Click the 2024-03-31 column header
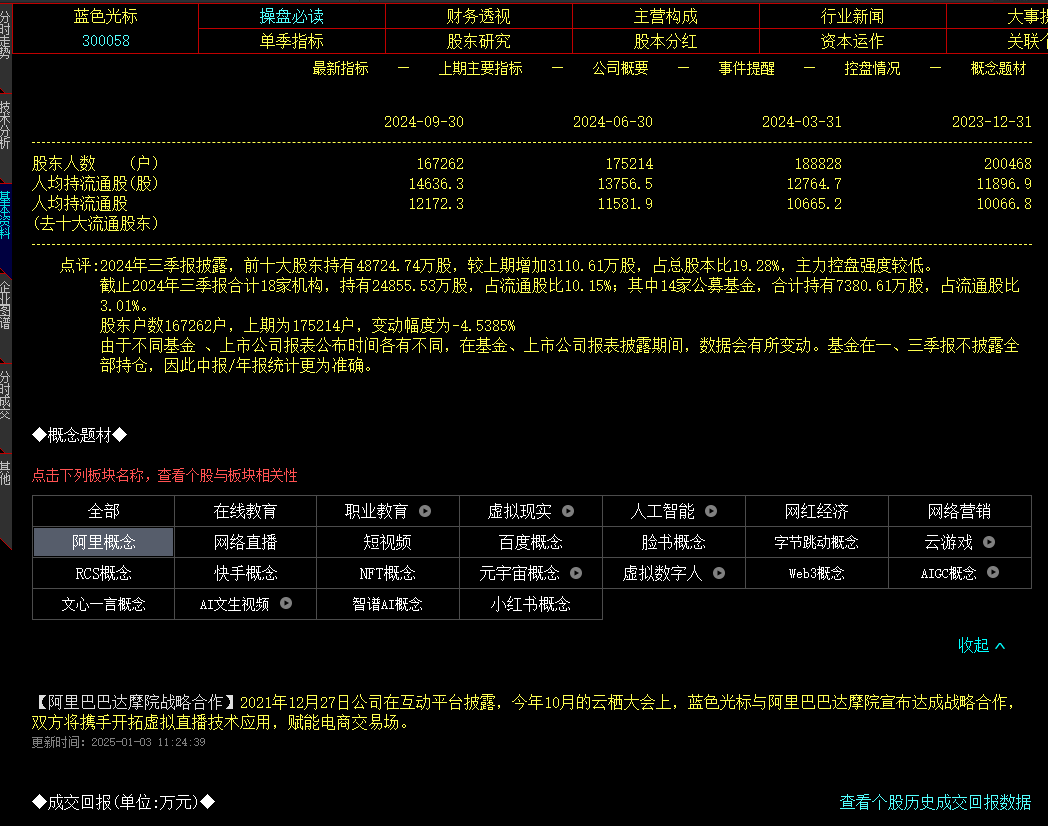This screenshot has height=826, width=1048. (x=802, y=122)
